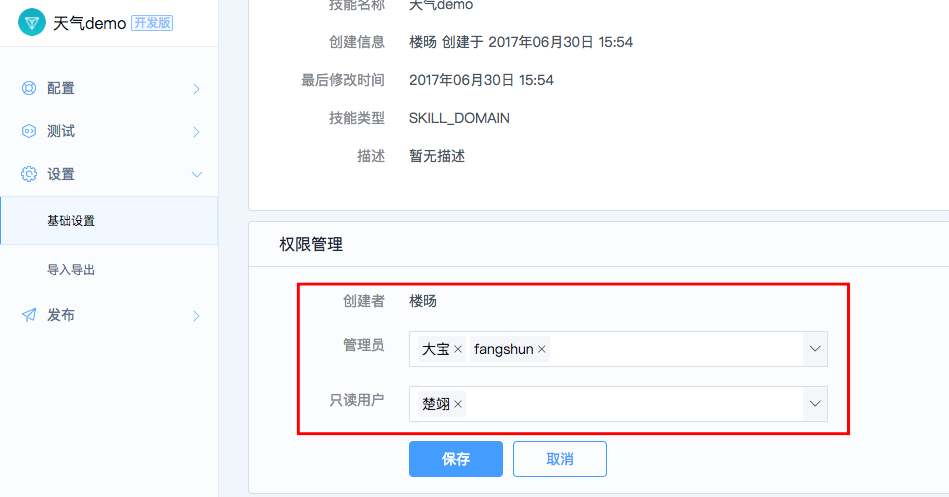Viewport: 949px width, 497px height.
Task: Click the 天气demo teal logo icon
Action: (x=31, y=22)
